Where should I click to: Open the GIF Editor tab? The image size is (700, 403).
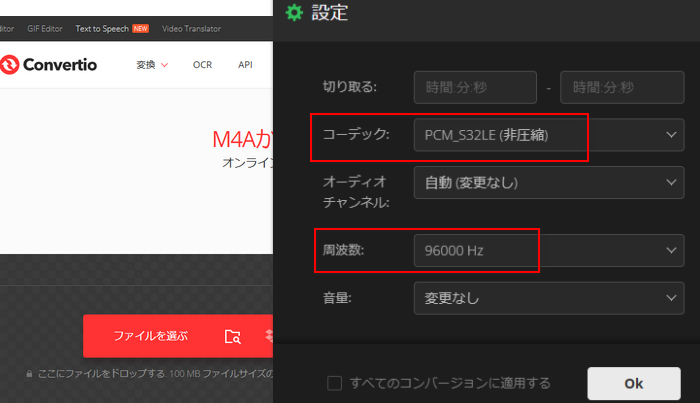[x=45, y=29]
